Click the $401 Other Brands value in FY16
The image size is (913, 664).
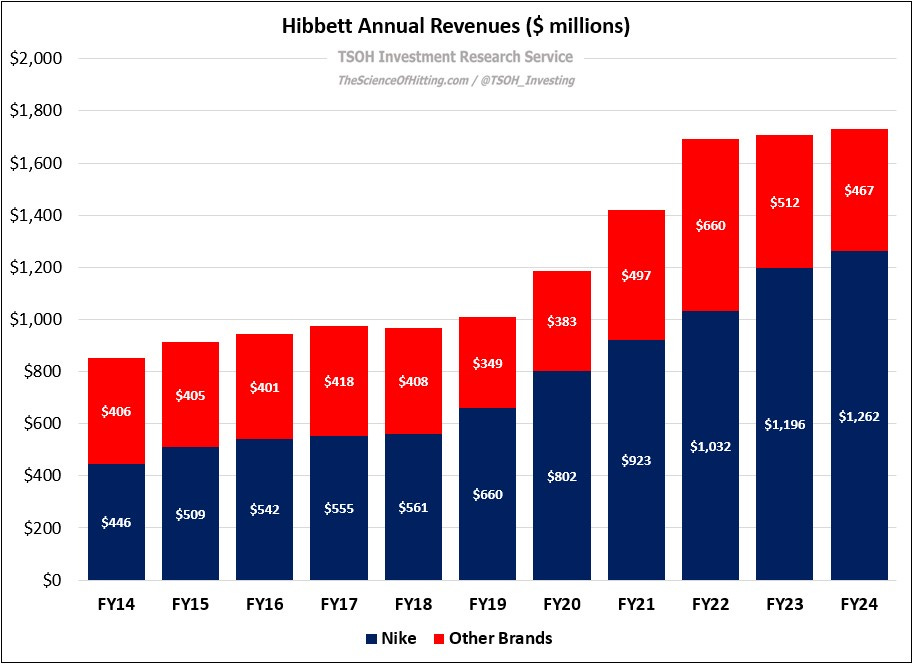click(x=264, y=387)
